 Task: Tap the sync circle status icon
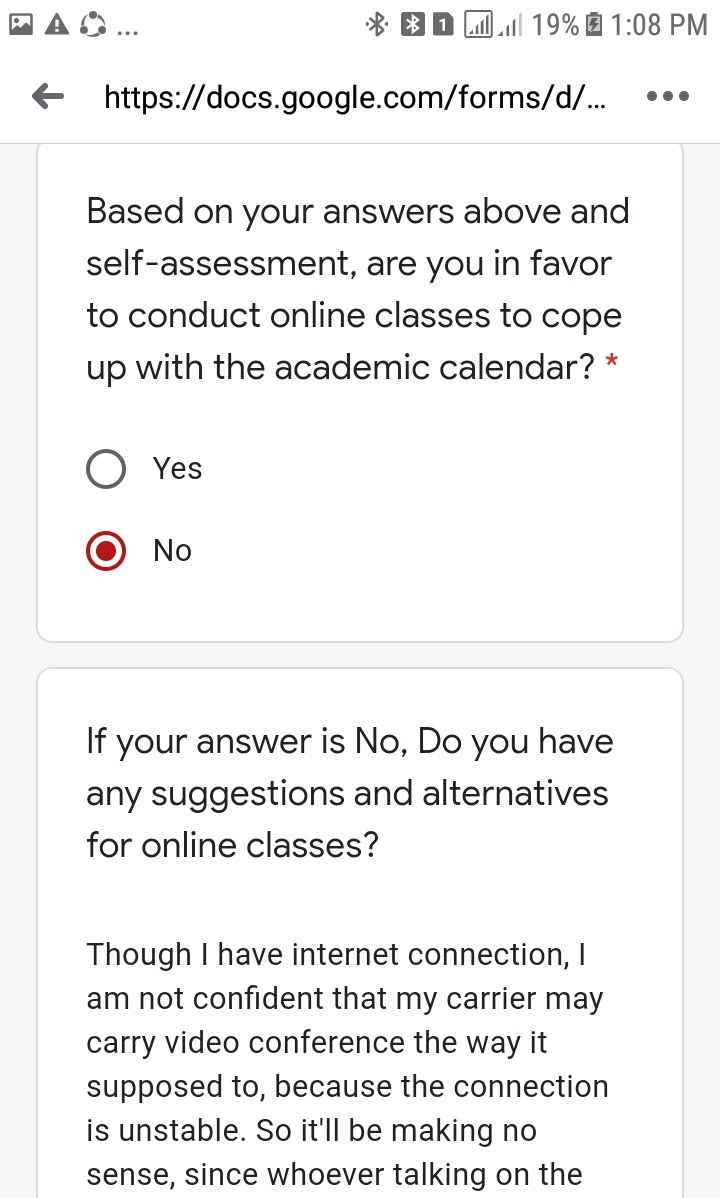pyautogui.click(x=93, y=24)
